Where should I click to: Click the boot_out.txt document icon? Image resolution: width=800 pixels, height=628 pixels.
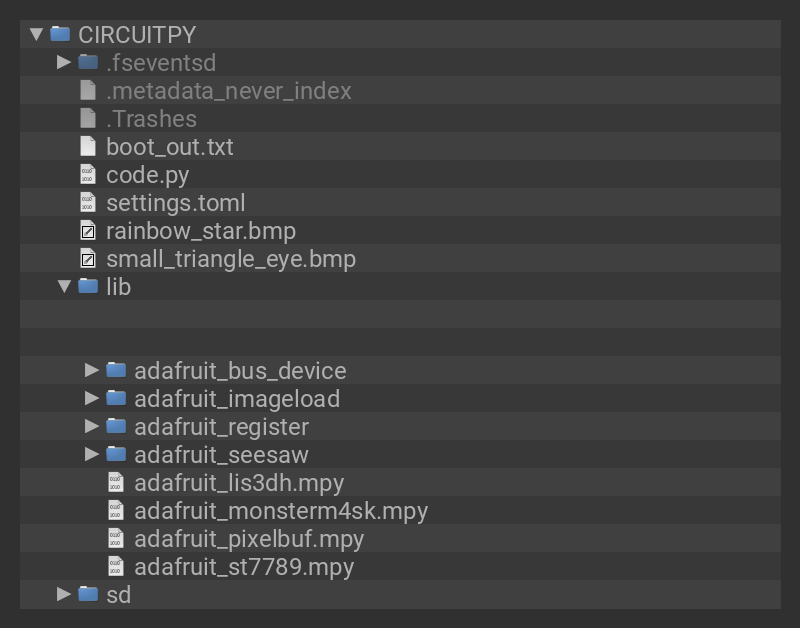pos(88,147)
